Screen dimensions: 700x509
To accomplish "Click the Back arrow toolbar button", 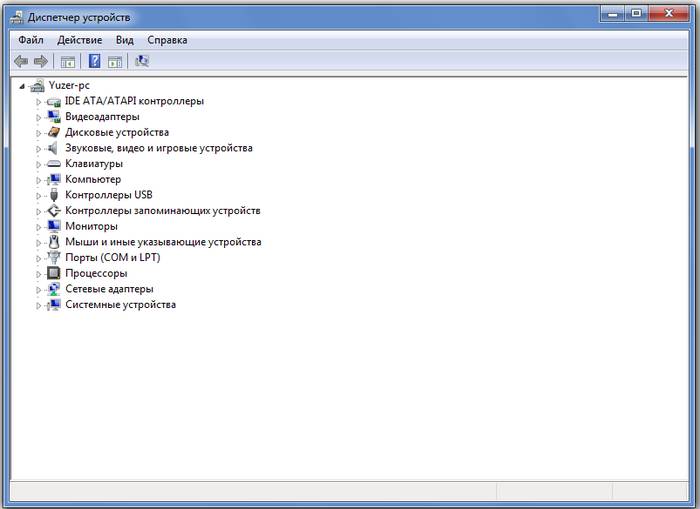I will click(21, 62).
